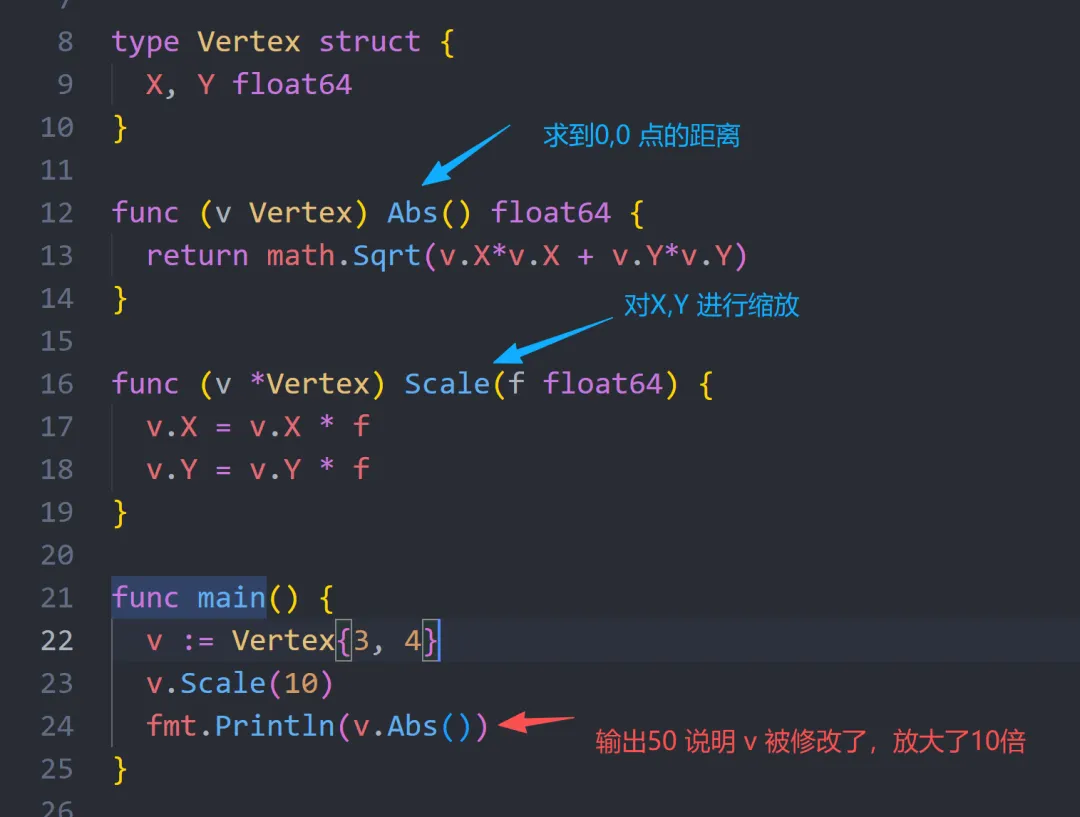This screenshot has width=1080, height=817.
Task: Click the return keyword on line 13
Action: pyautogui.click(x=197, y=256)
